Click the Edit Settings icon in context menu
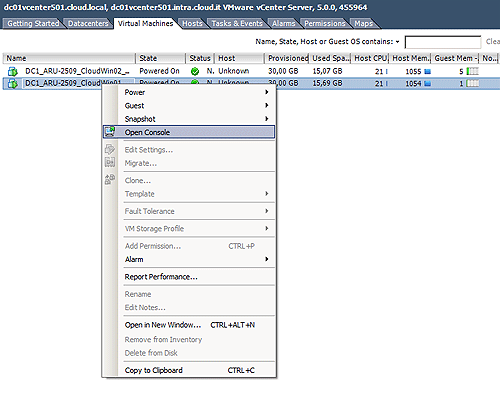500x397 pixels. (110, 149)
